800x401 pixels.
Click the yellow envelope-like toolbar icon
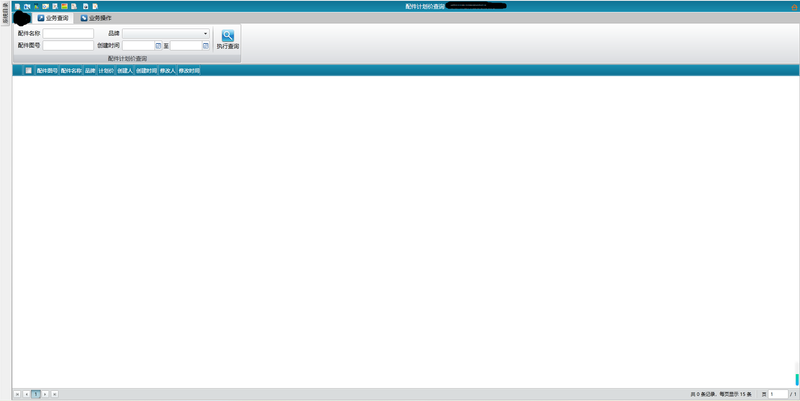tap(45, 7)
